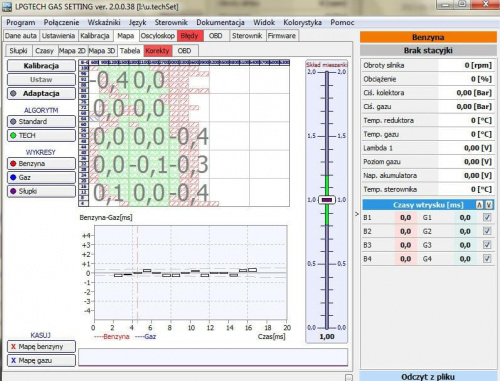This screenshot has width=500, height=381.
Task: Toggle the B4 G4 injector checkbox
Action: [x=487, y=258]
